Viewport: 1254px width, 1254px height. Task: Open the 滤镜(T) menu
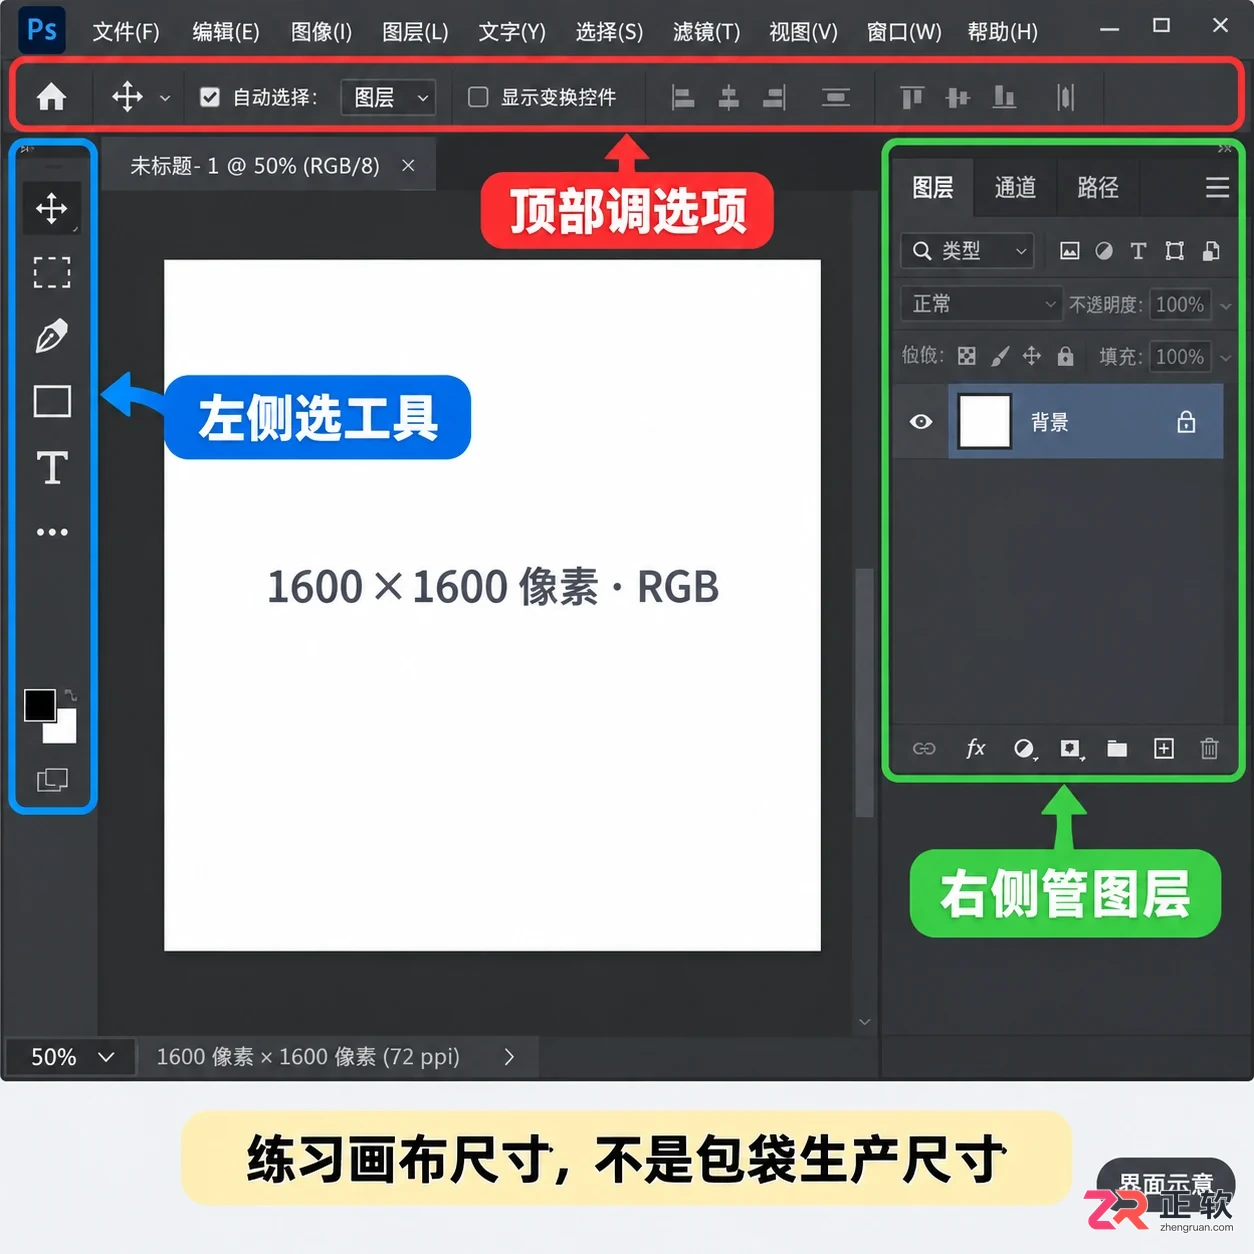707,32
